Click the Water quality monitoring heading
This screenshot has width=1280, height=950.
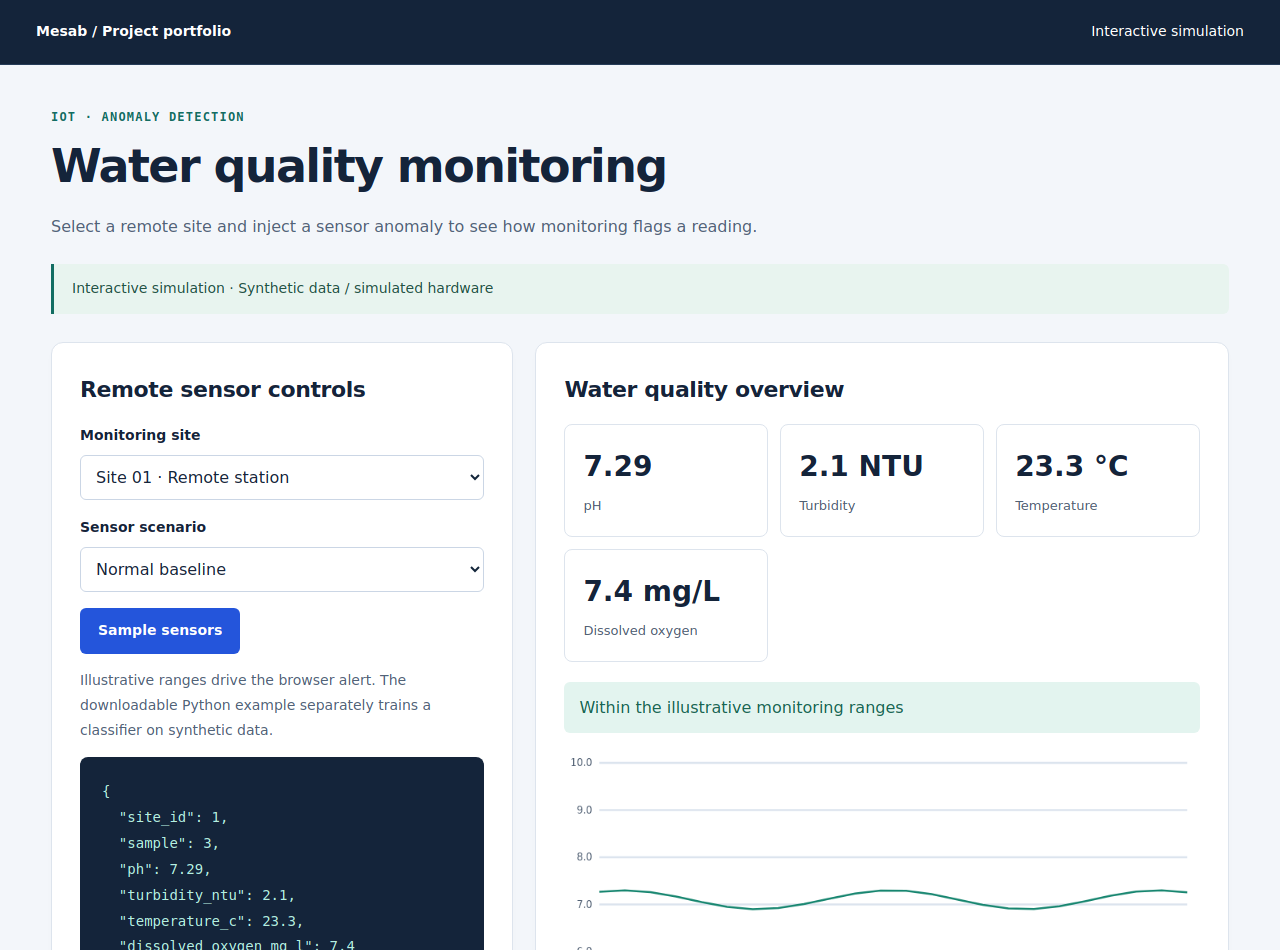[x=359, y=165]
